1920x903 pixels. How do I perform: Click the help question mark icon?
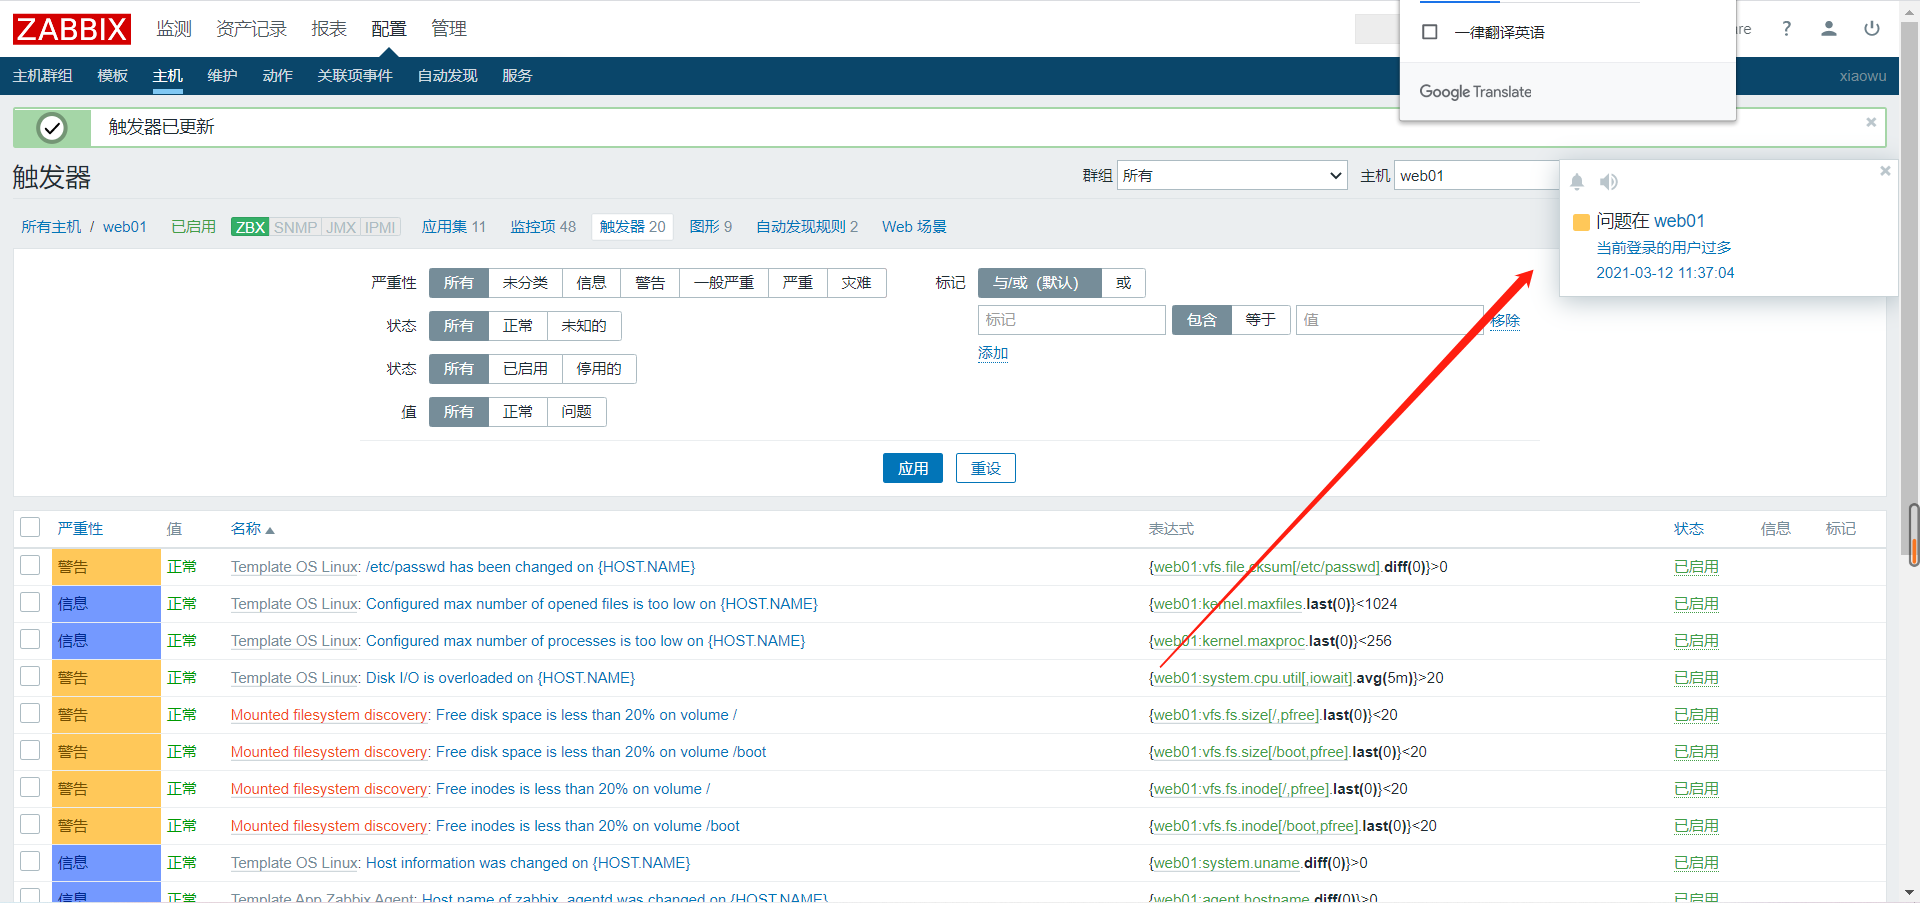[x=1786, y=29]
